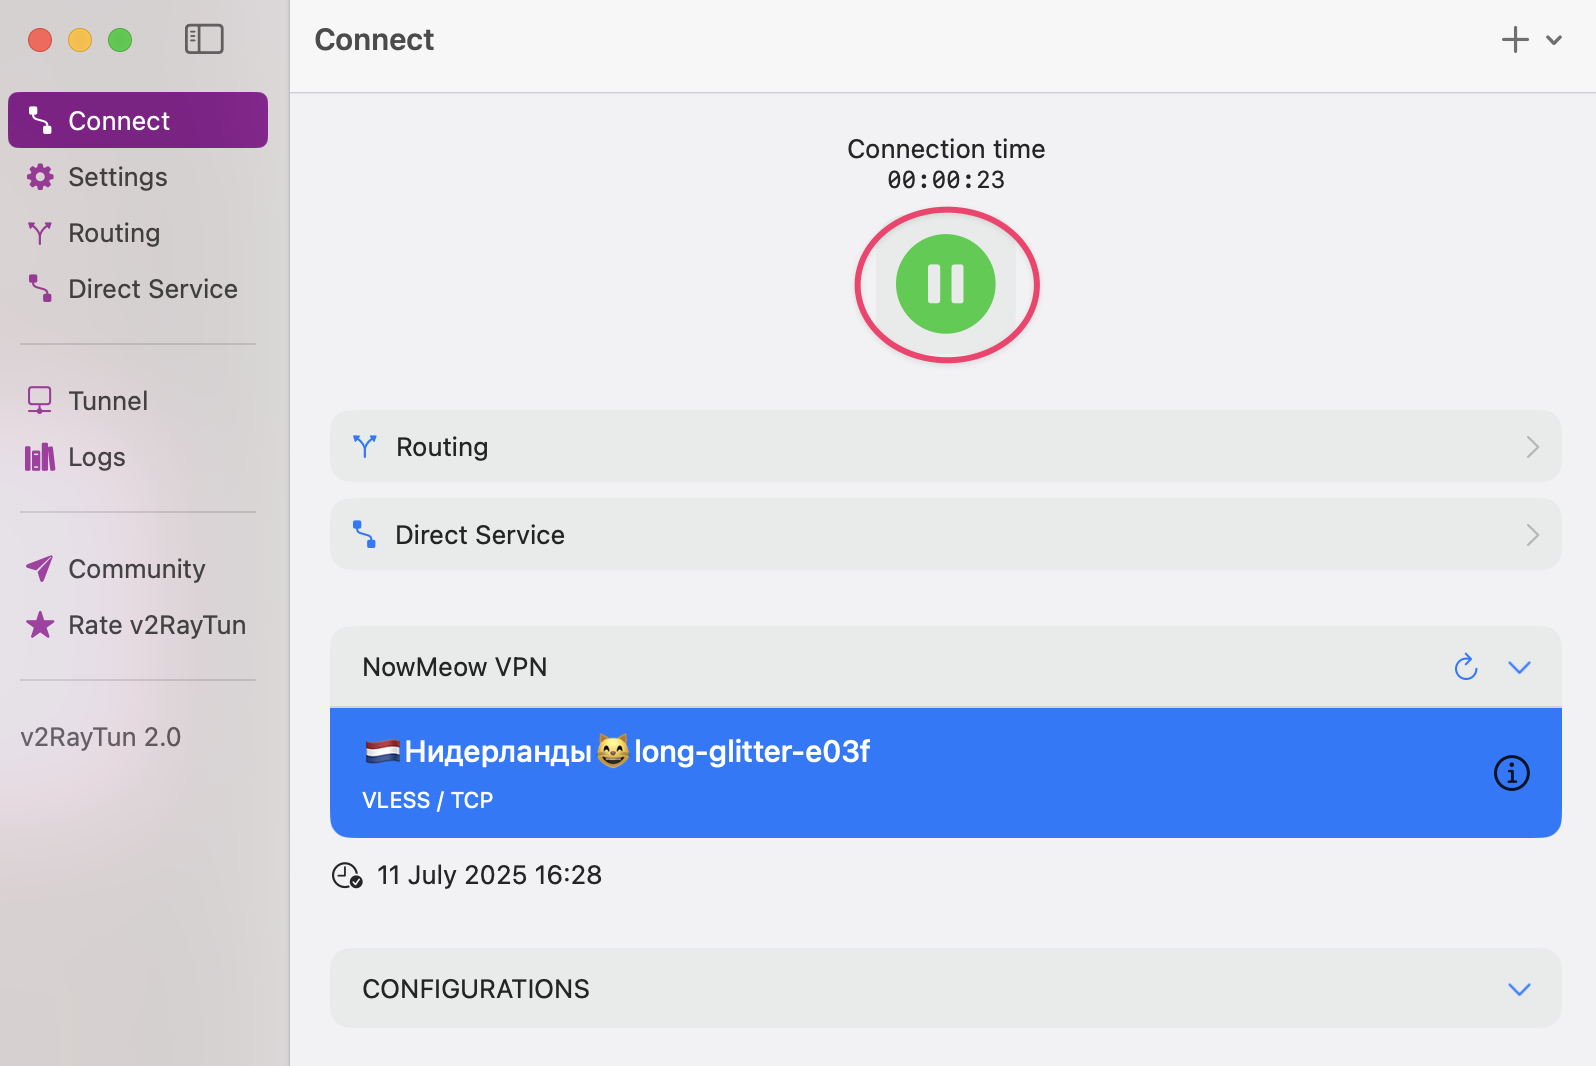Screen dimensions: 1596x1066
Task: Open Settings from the sidebar
Action: tap(117, 177)
